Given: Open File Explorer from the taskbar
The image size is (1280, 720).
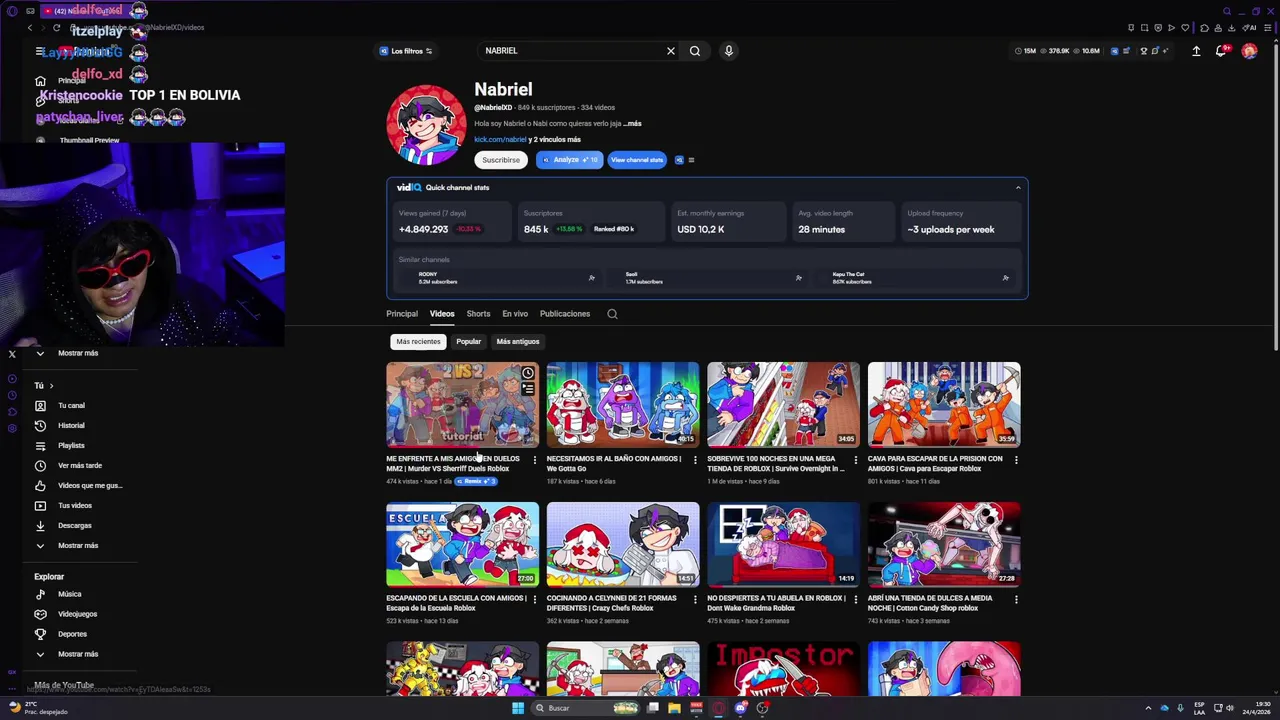Looking at the screenshot, I should [674, 708].
